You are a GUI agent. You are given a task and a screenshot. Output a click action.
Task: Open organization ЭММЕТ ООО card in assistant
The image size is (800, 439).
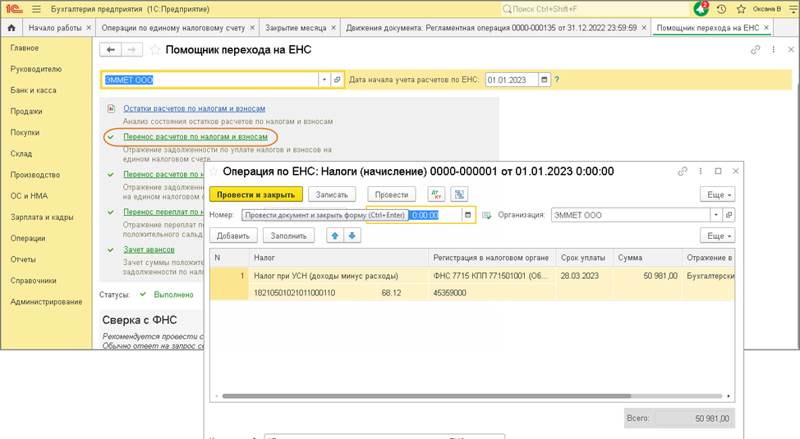pyautogui.click(x=337, y=80)
